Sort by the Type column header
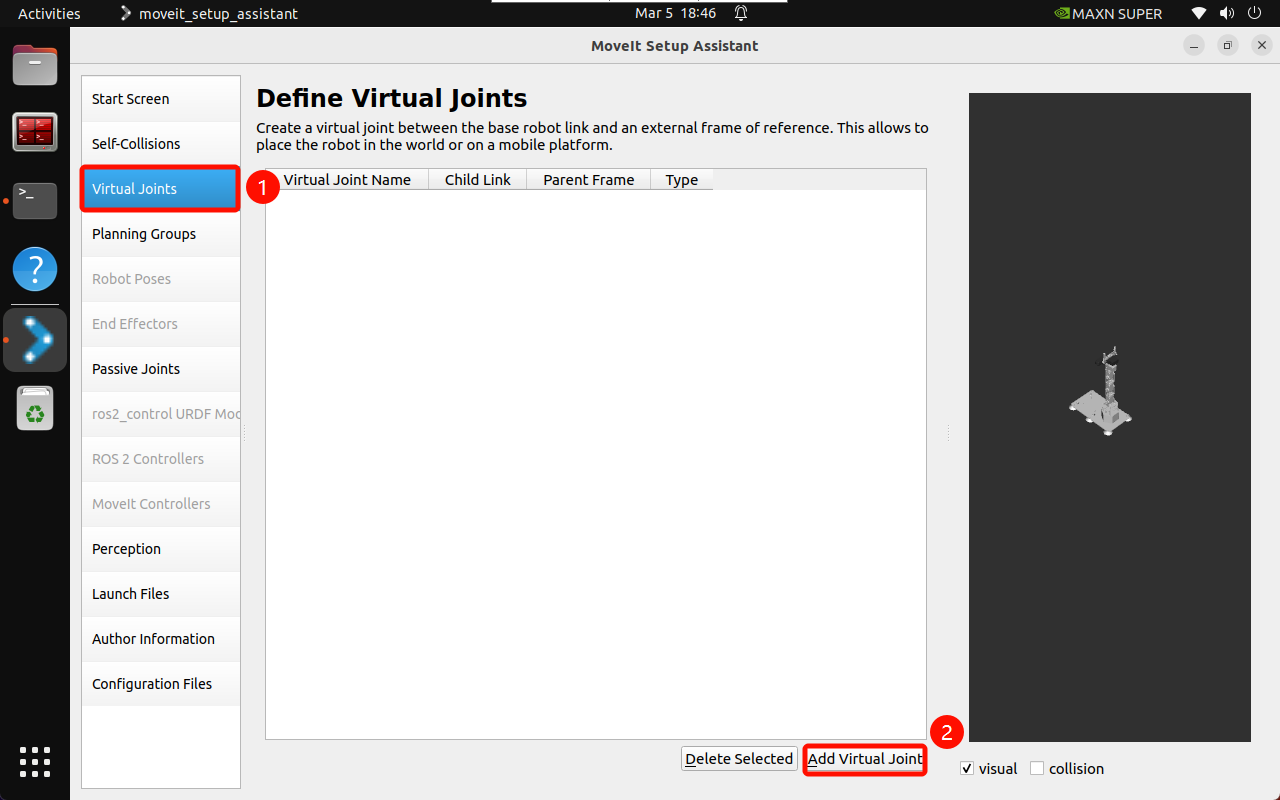The height and width of the screenshot is (800, 1280). [682, 180]
